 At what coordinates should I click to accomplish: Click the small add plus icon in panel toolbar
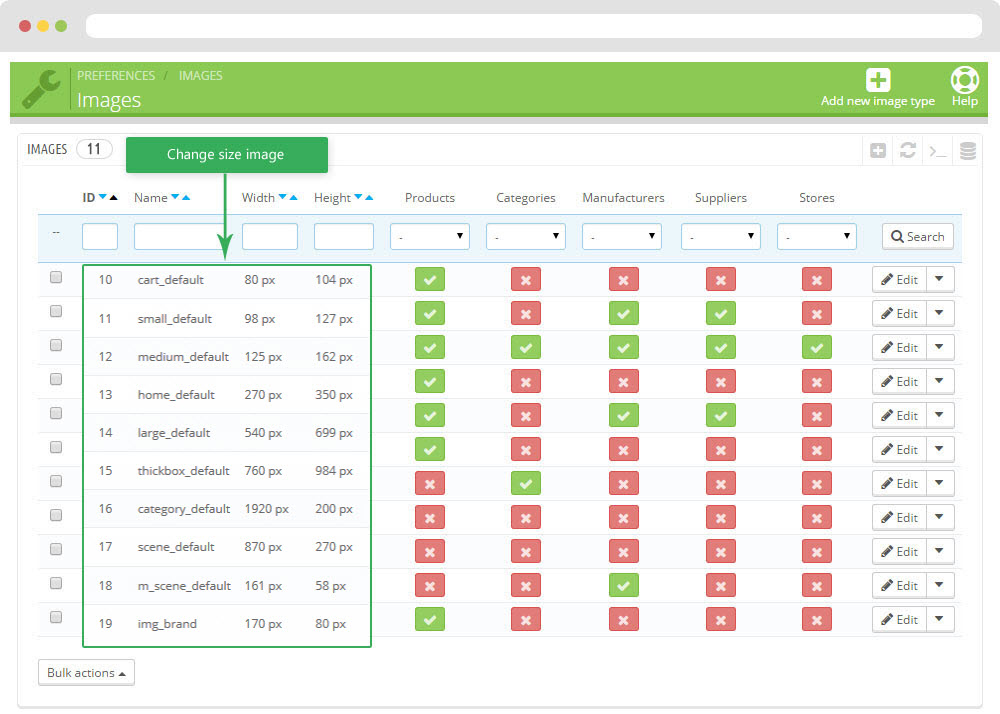point(878,151)
